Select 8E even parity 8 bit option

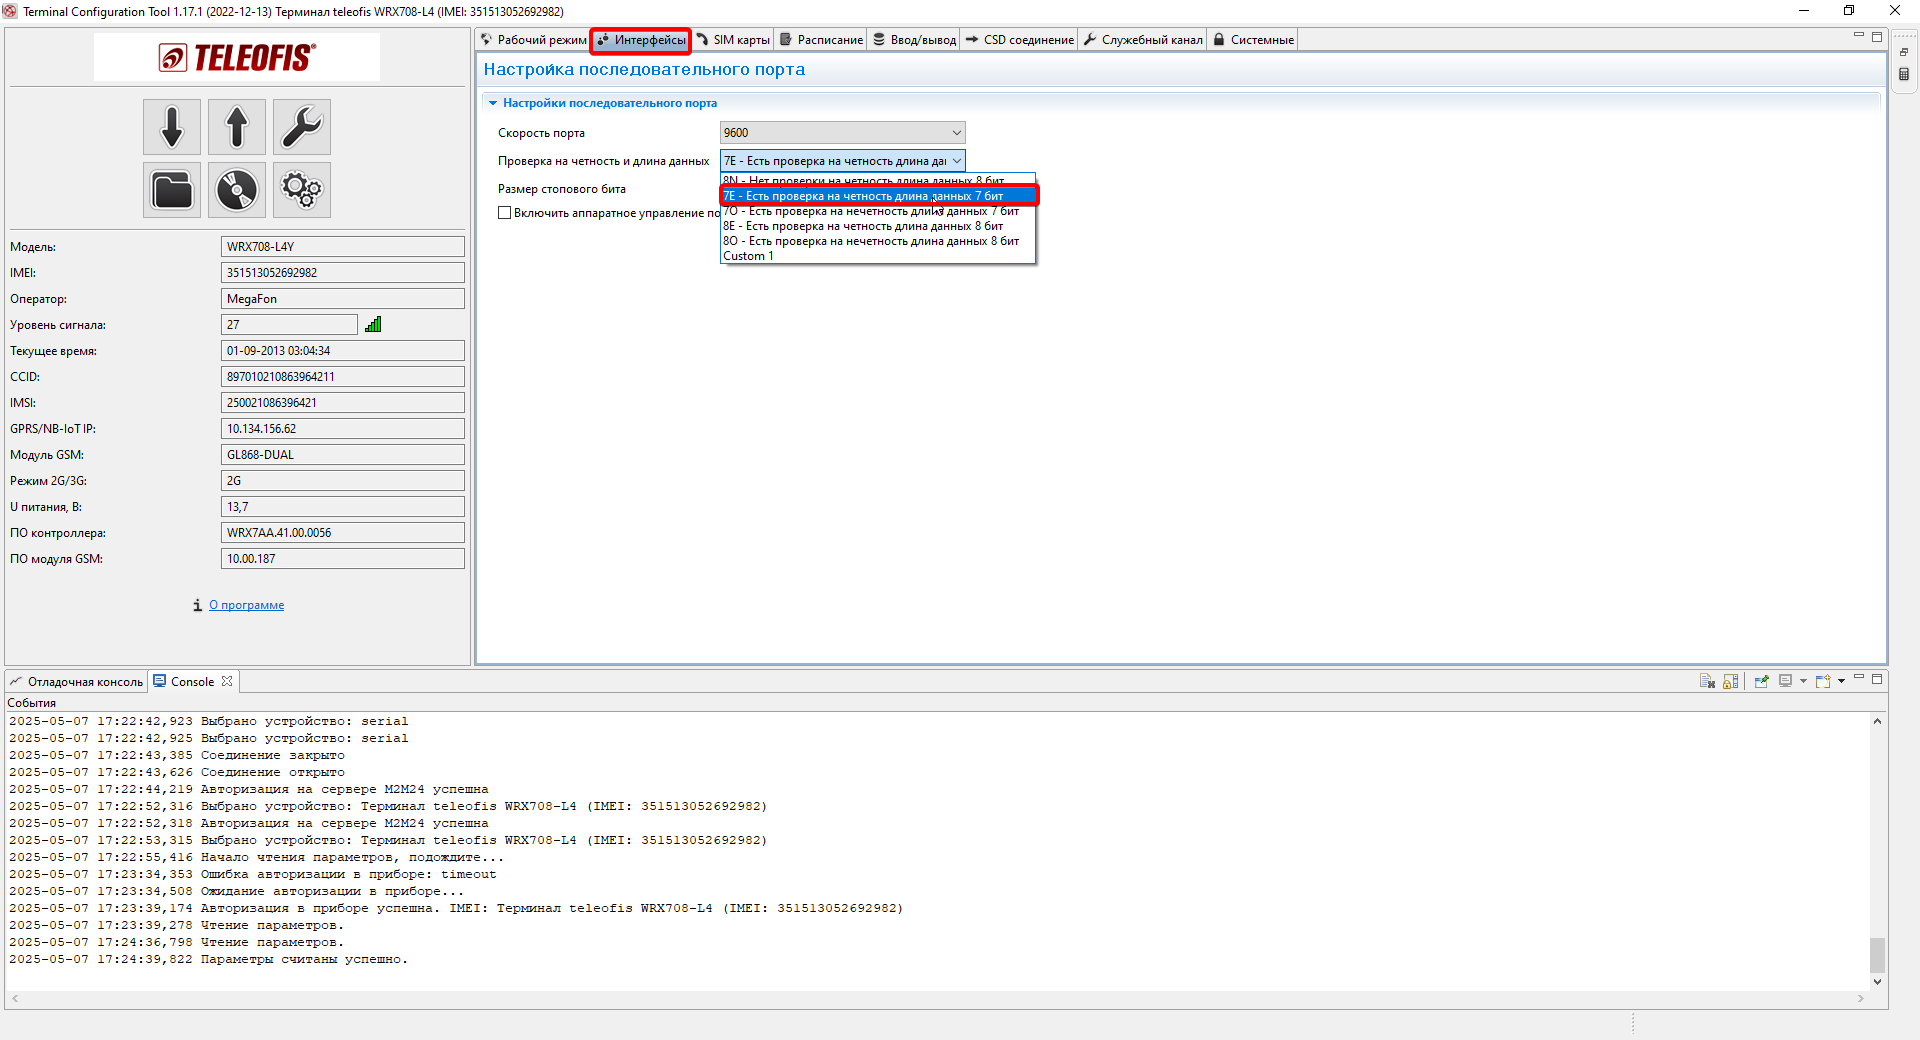coord(878,226)
